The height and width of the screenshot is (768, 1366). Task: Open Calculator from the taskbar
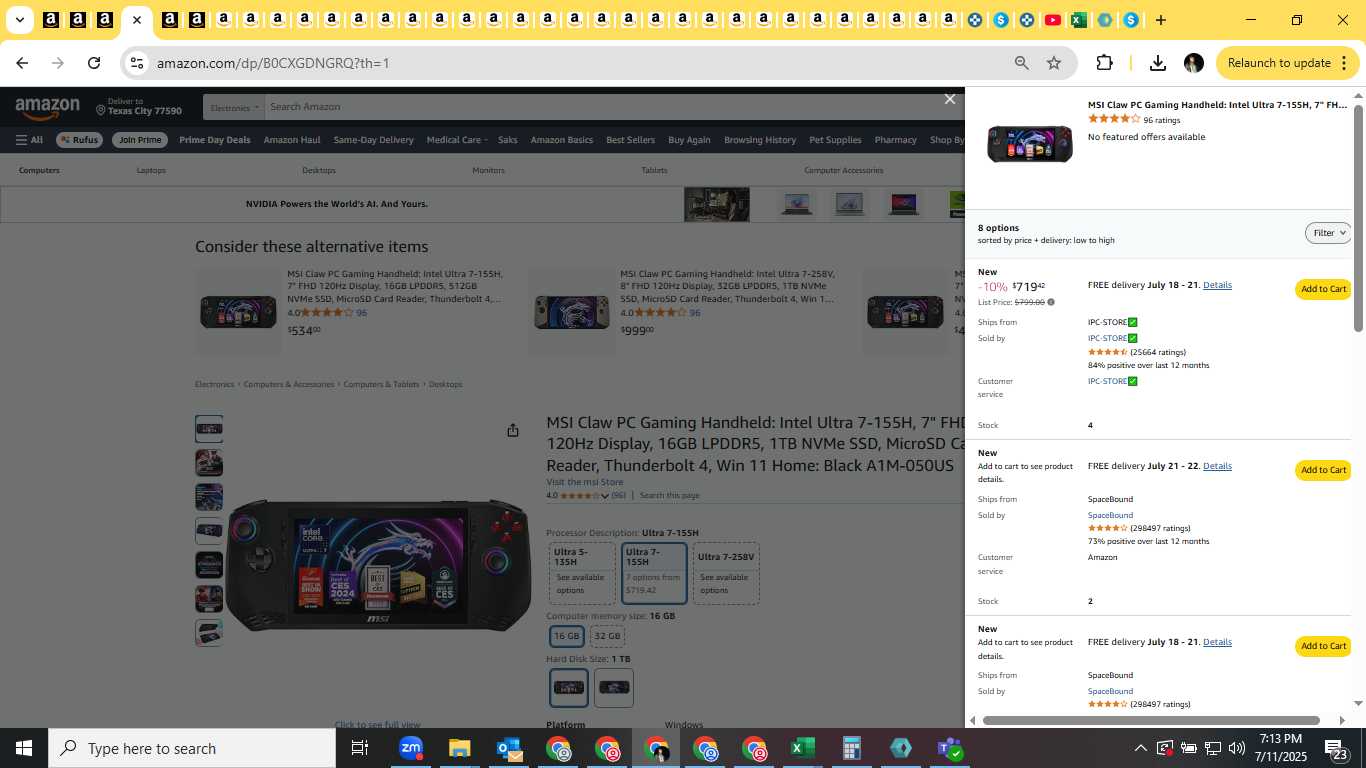[851, 748]
